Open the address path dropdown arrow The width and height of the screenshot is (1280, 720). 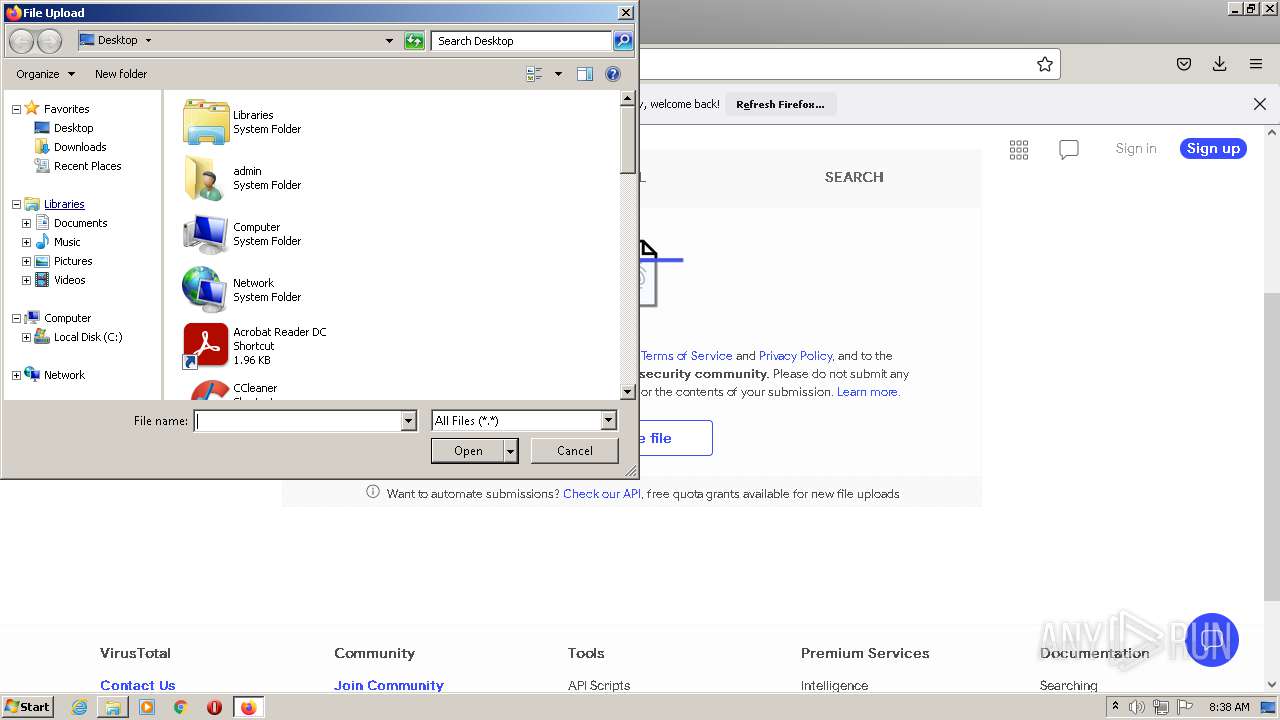click(x=389, y=41)
